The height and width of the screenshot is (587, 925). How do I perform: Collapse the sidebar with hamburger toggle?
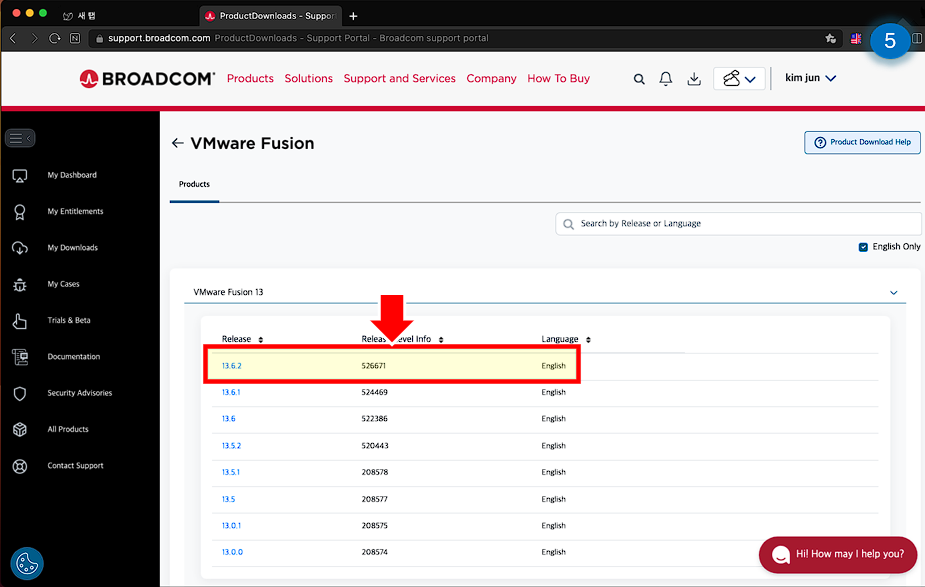20,138
